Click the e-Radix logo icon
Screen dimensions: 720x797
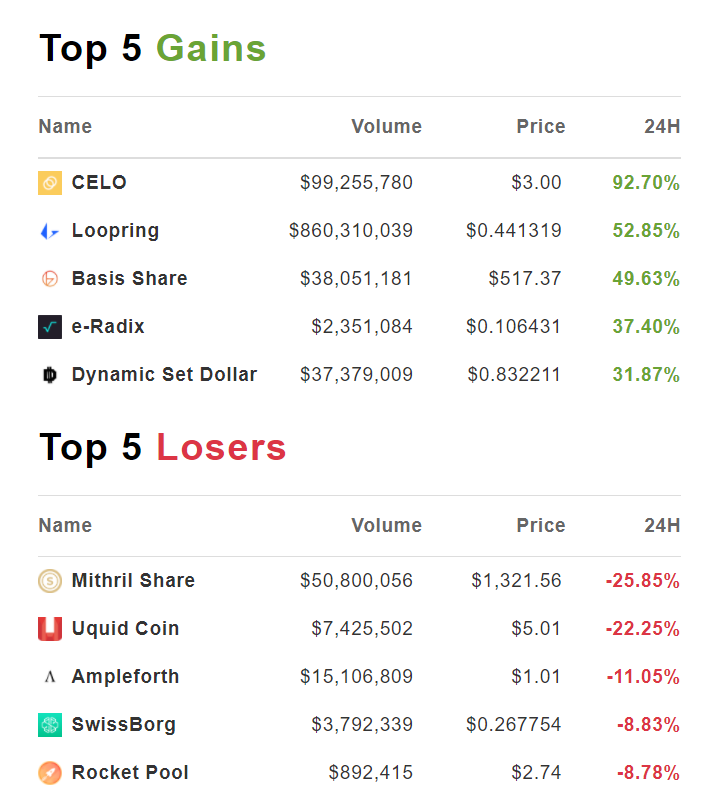tap(50, 327)
